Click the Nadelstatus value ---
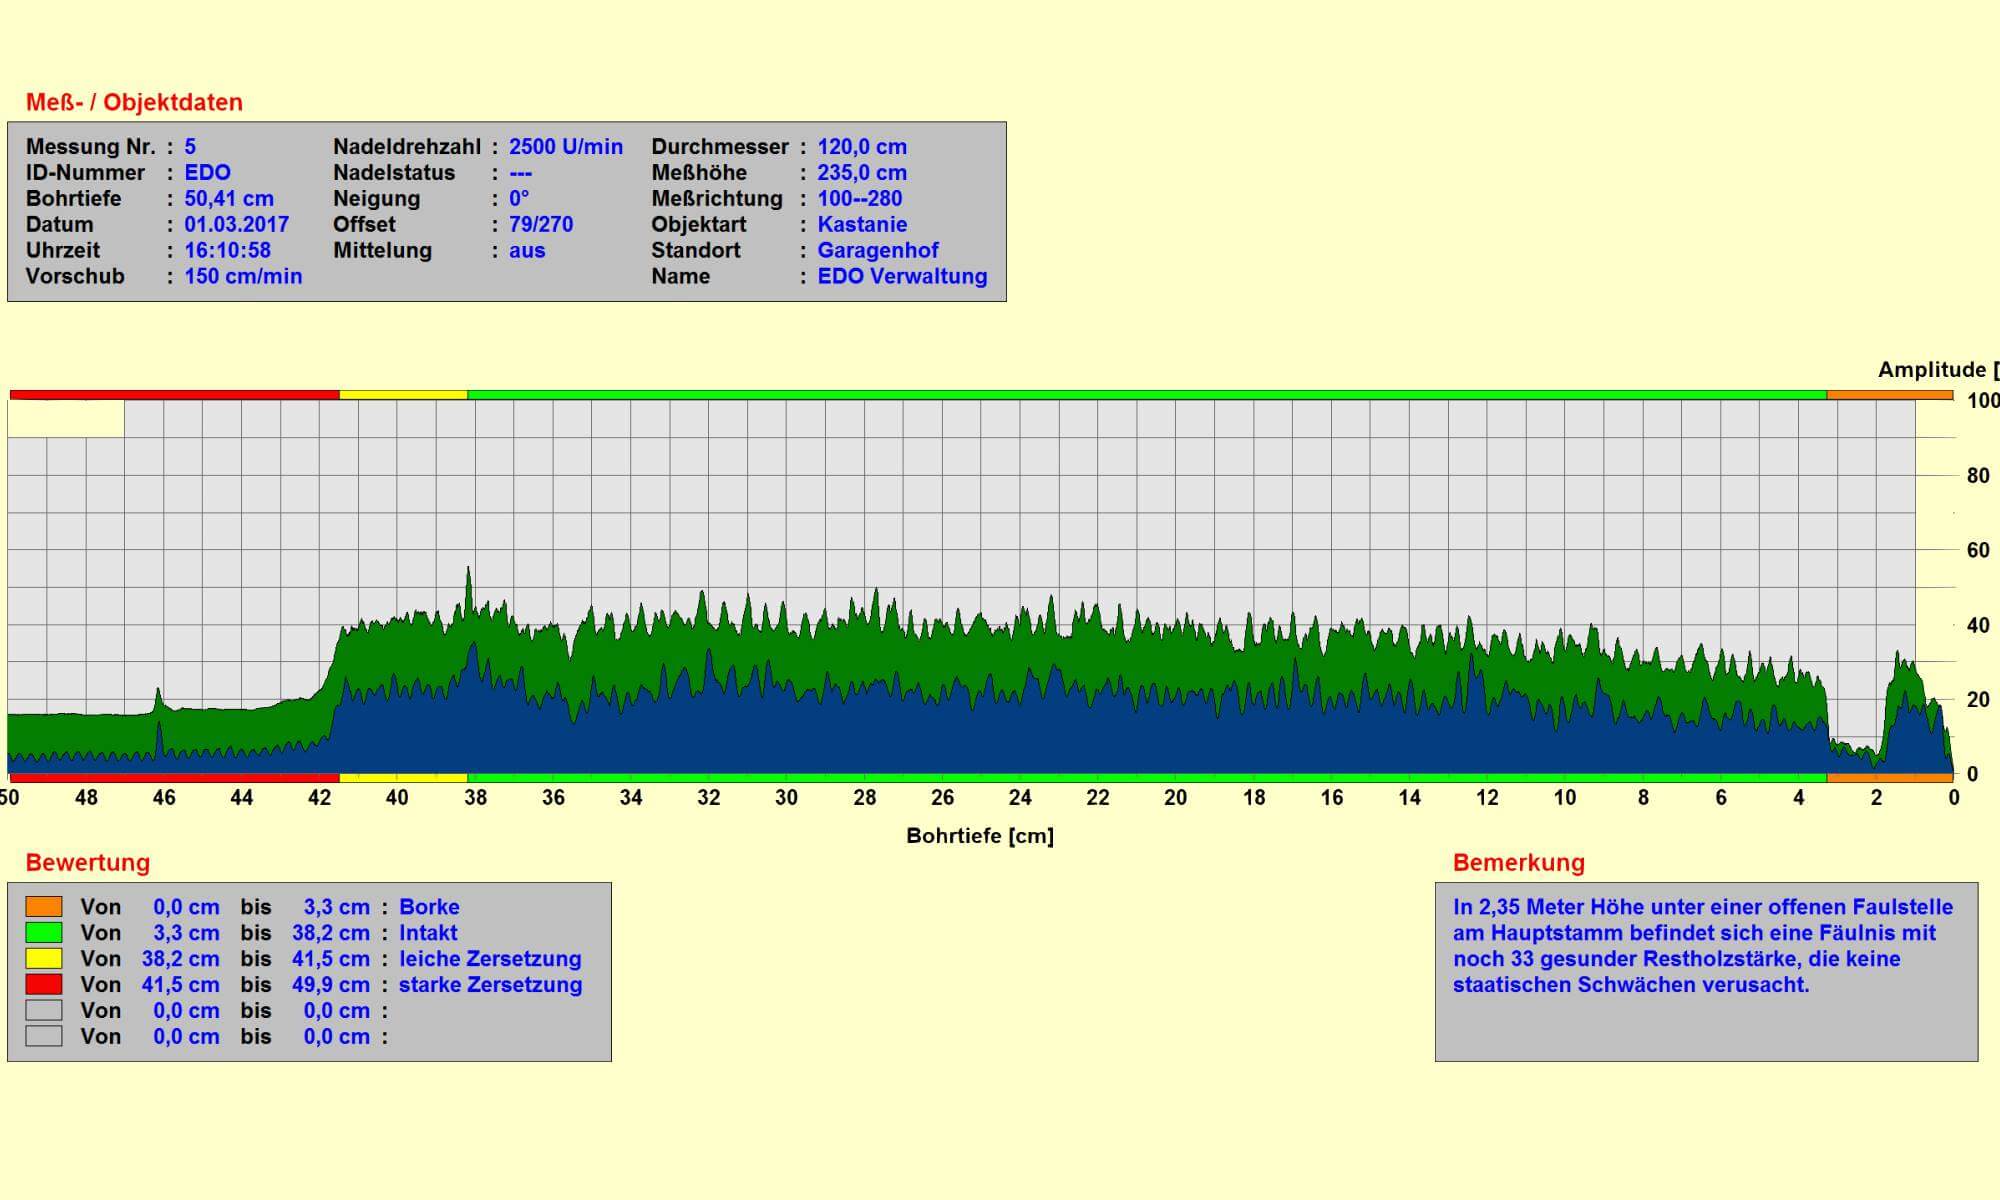The image size is (2000, 1200). (x=521, y=173)
